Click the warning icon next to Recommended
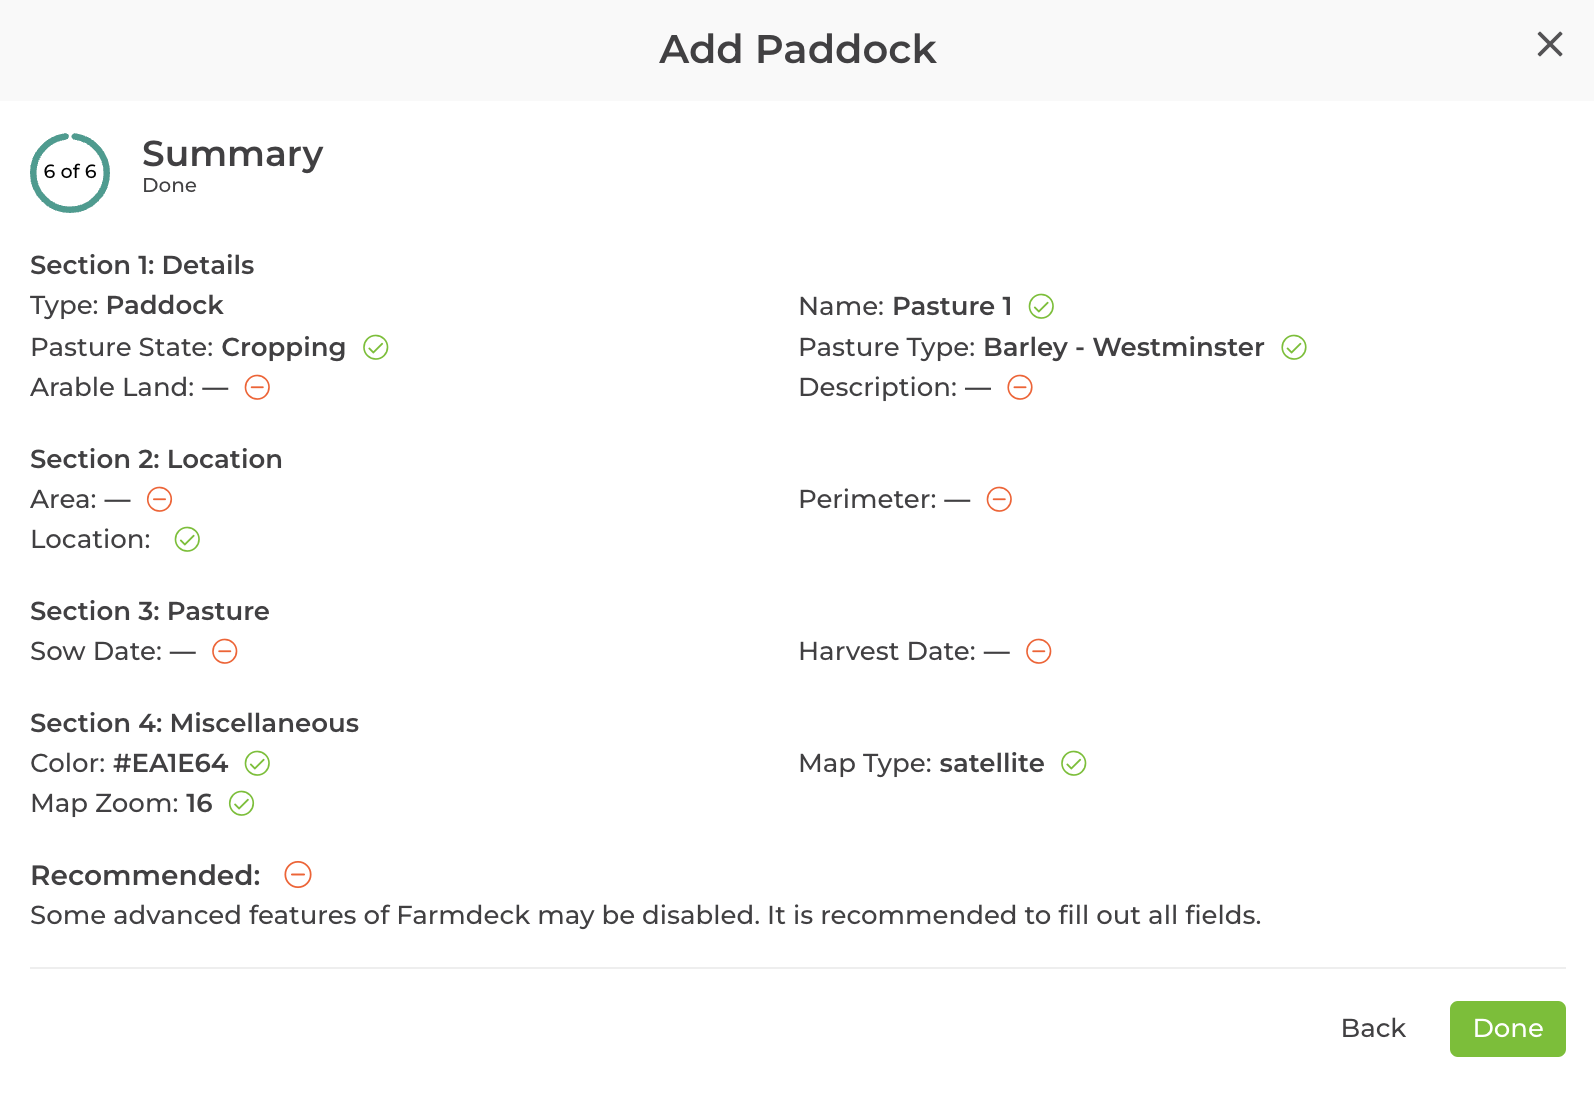Viewport: 1594px width, 1100px height. coord(297,876)
